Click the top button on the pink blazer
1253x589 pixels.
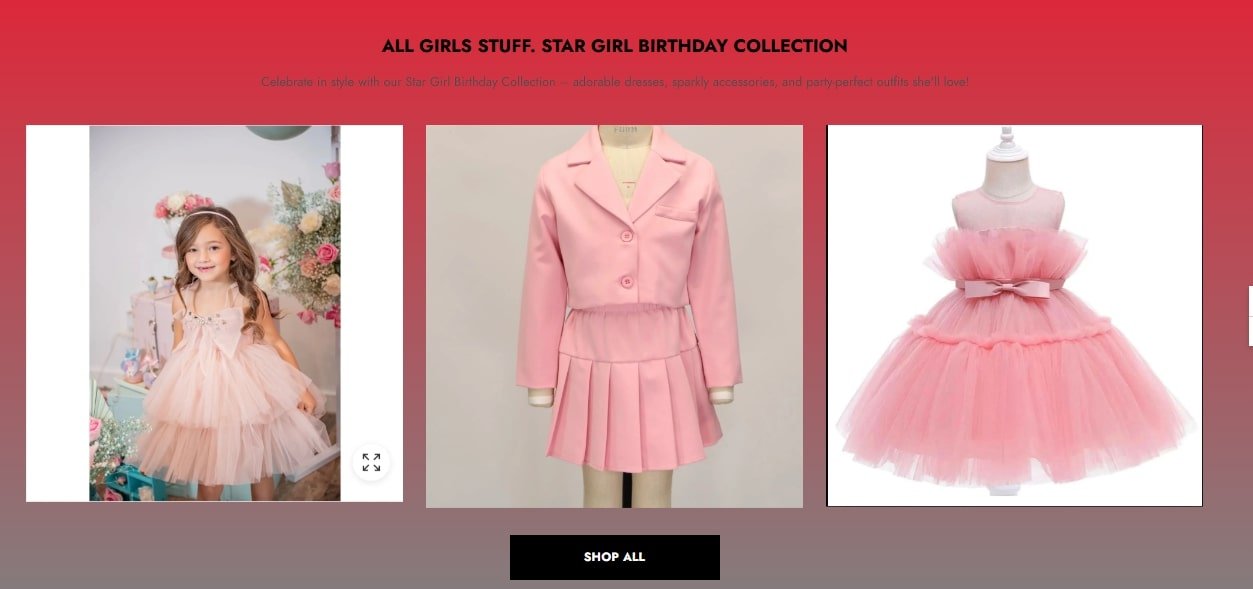(x=626, y=237)
